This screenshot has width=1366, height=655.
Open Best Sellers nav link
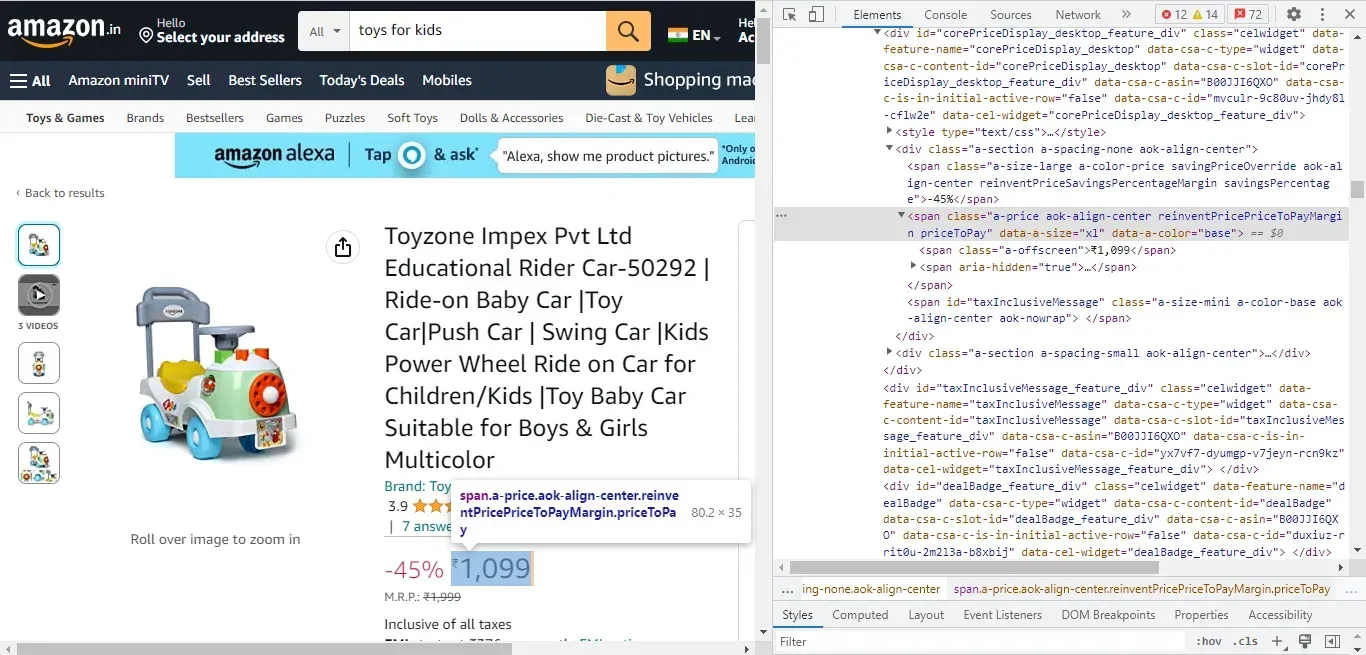click(x=265, y=80)
